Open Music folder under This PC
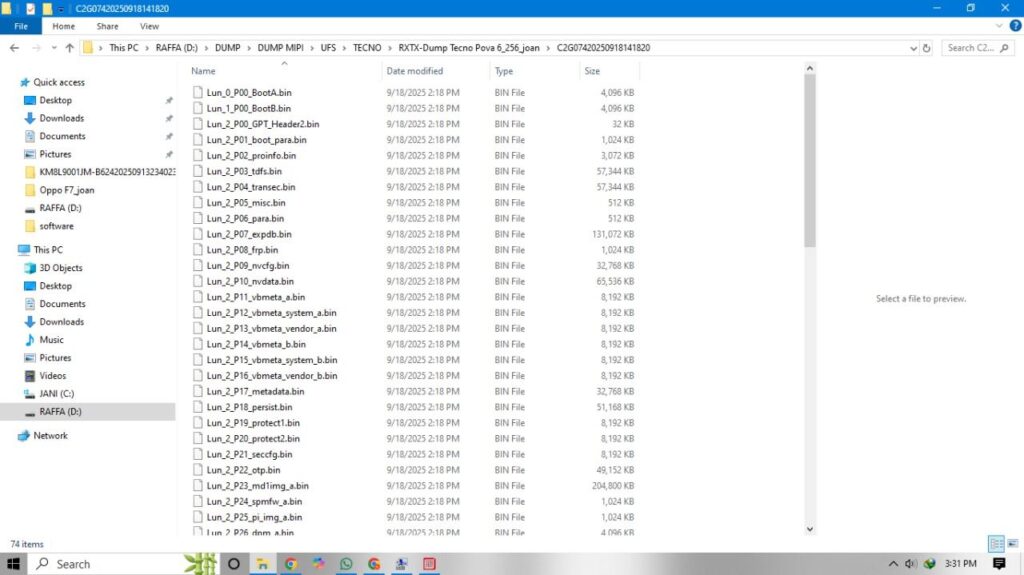This screenshot has width=1024, height=575. coord(51,340)
